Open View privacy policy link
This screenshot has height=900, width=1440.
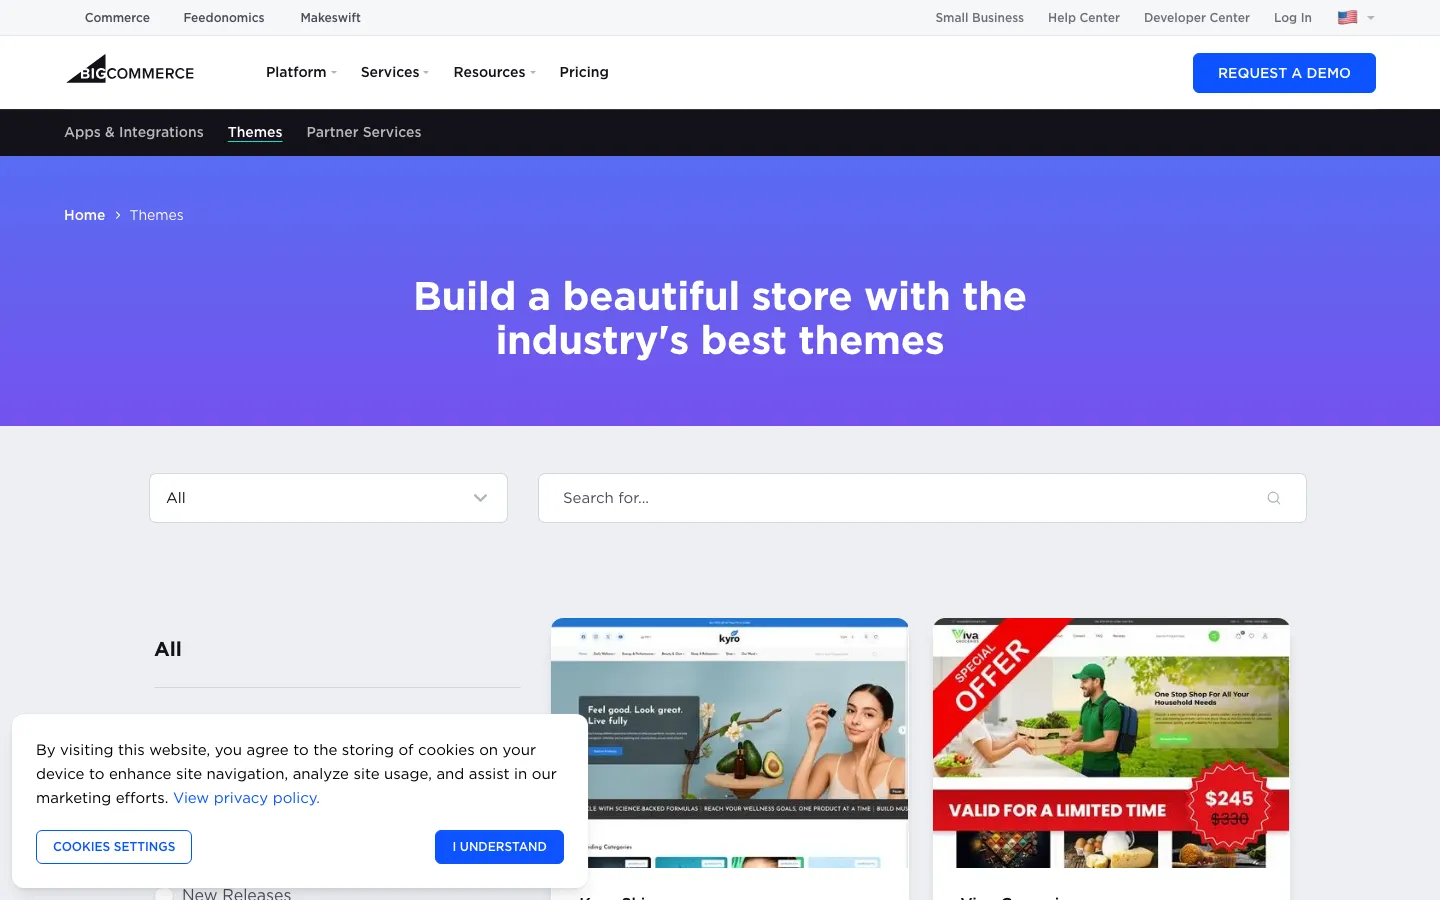246,798
